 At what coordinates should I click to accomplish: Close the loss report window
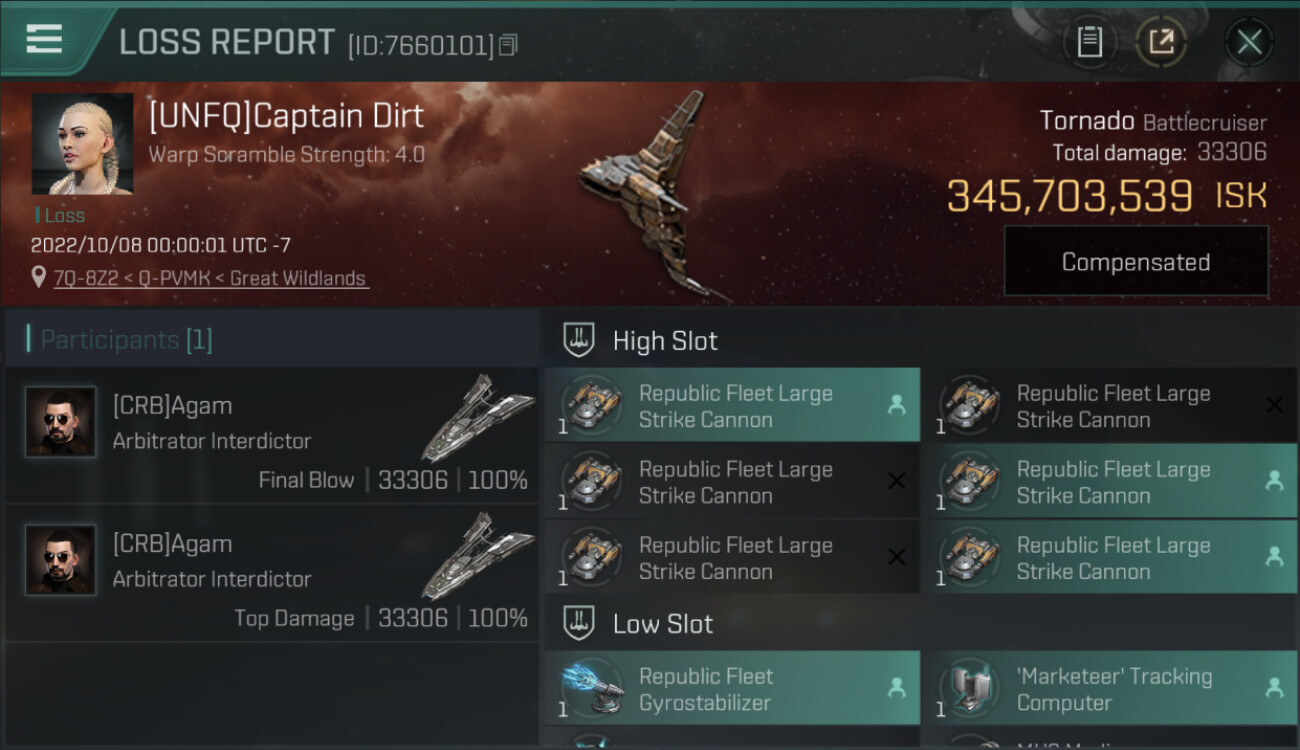(1249, 42)
